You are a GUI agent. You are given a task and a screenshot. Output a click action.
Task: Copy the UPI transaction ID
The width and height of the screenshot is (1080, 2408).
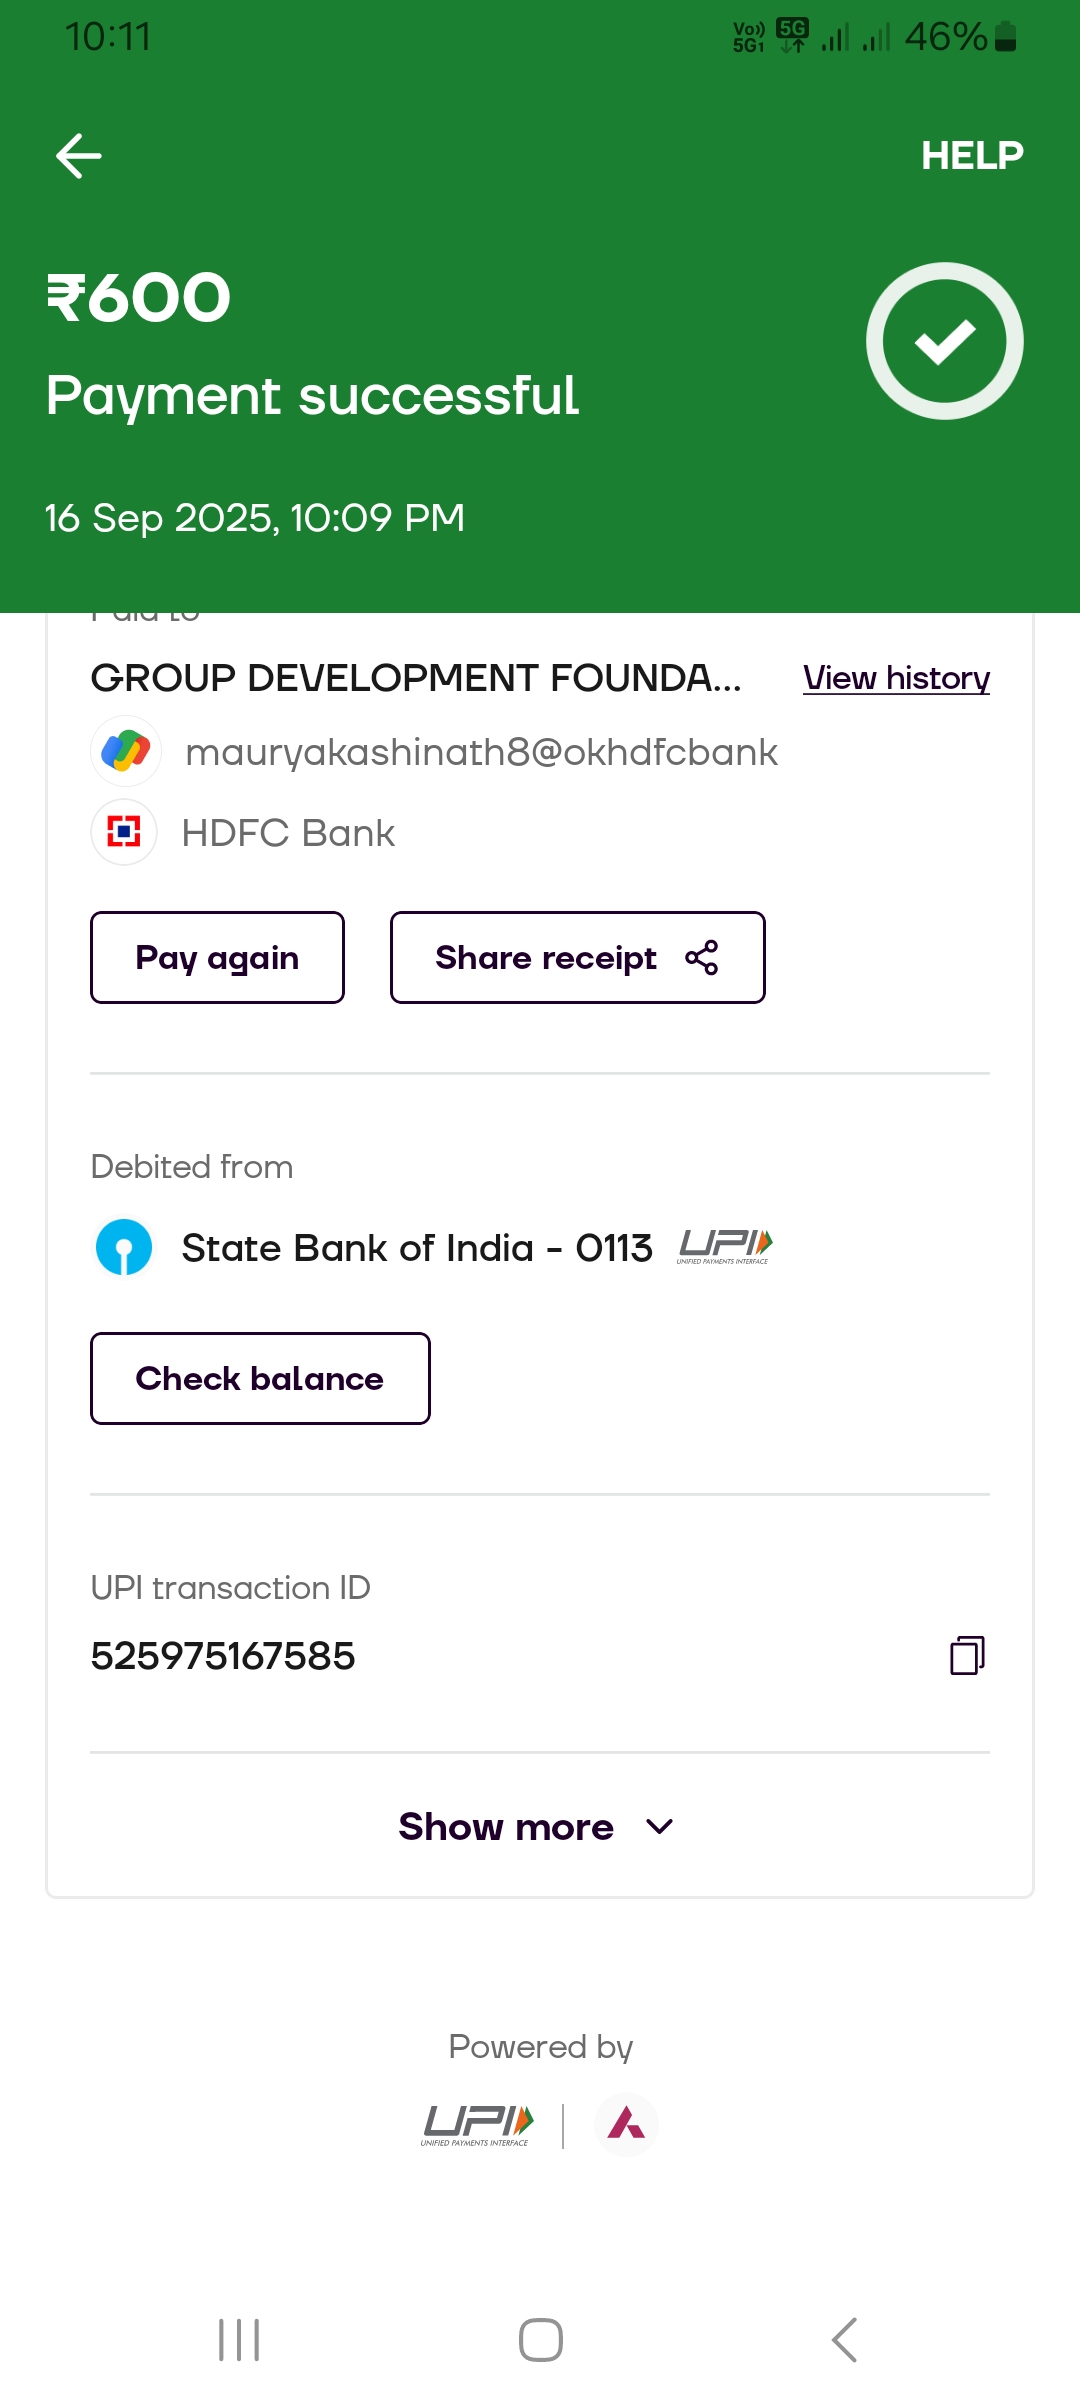pos(966,1656)
